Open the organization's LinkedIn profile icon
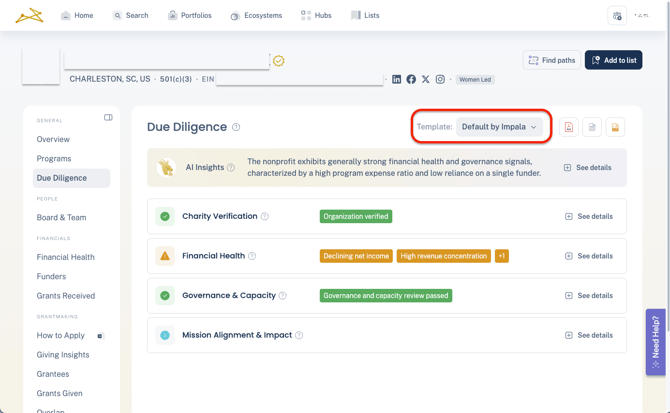The height and width of the screenshot is (413, 670). point(397,79)
